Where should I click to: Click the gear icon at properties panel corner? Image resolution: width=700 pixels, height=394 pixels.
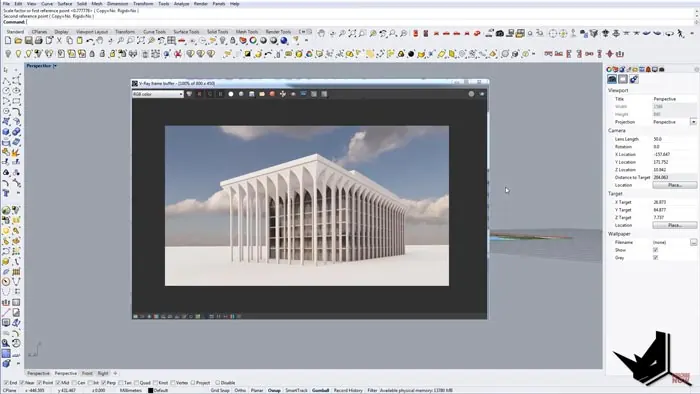(x=696, y=69)
